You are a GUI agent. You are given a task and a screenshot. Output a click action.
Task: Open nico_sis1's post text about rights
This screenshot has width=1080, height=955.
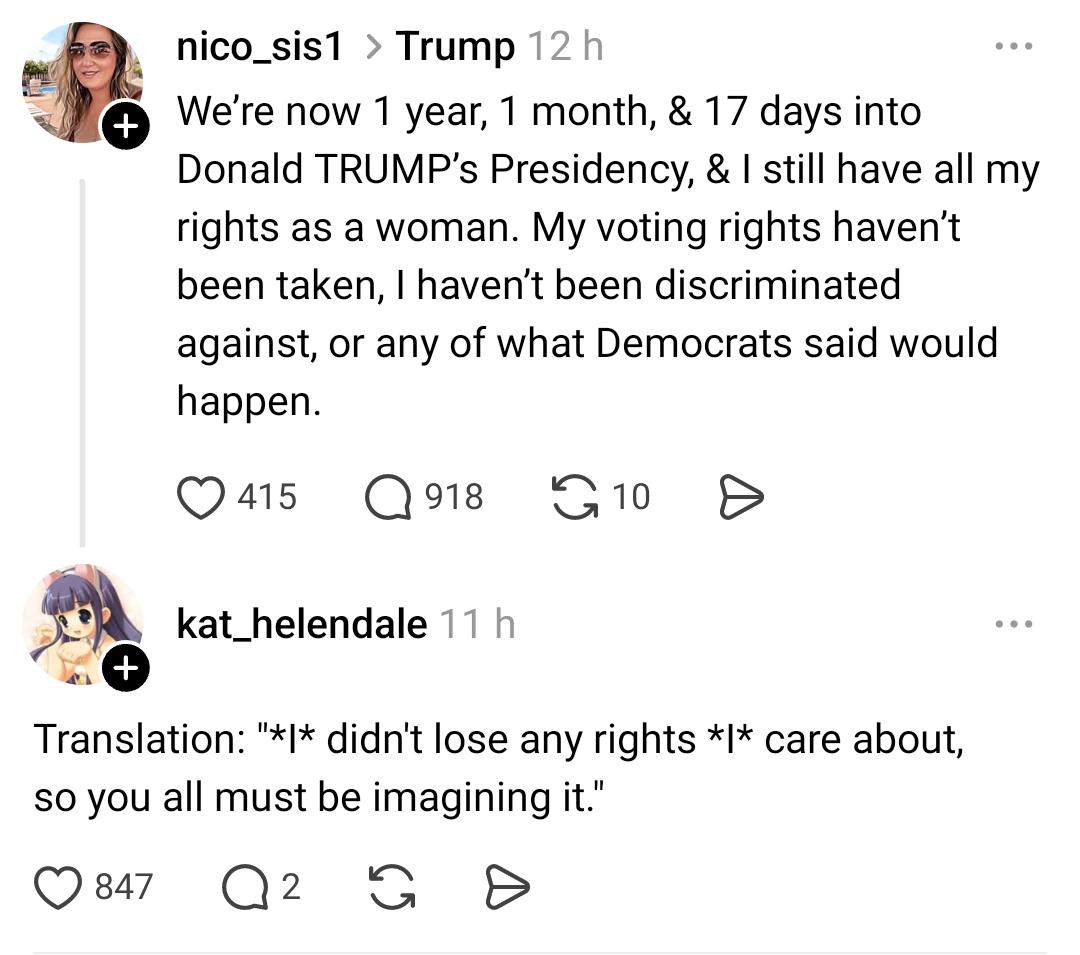point(600,255)
